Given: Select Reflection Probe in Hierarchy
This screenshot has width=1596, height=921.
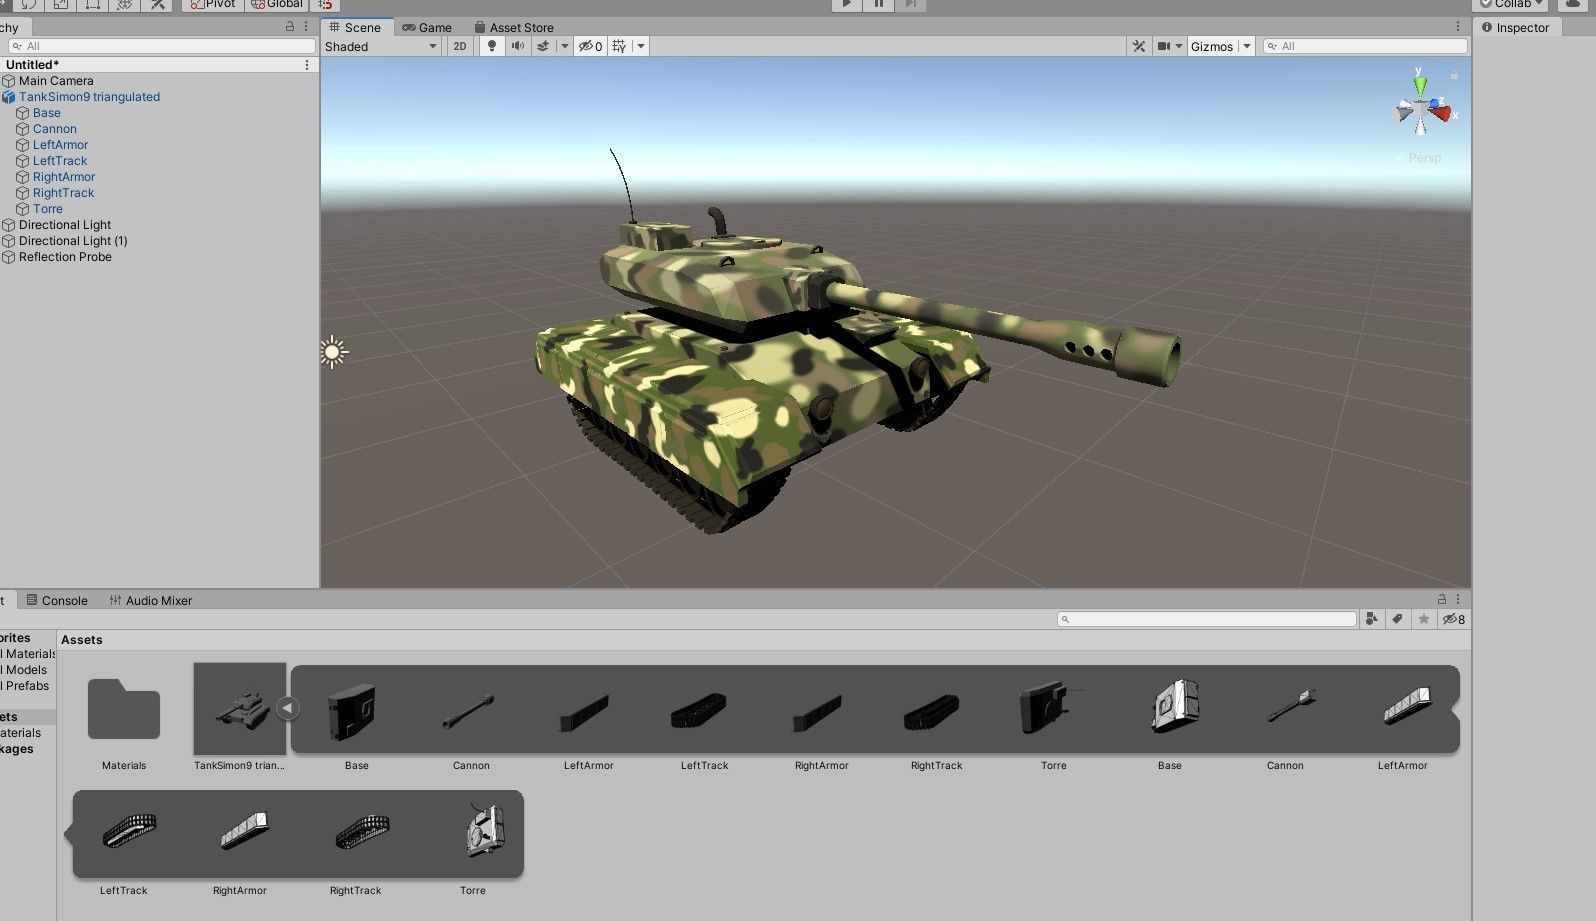Looking at the screenshot, I should tap(65, 257).
